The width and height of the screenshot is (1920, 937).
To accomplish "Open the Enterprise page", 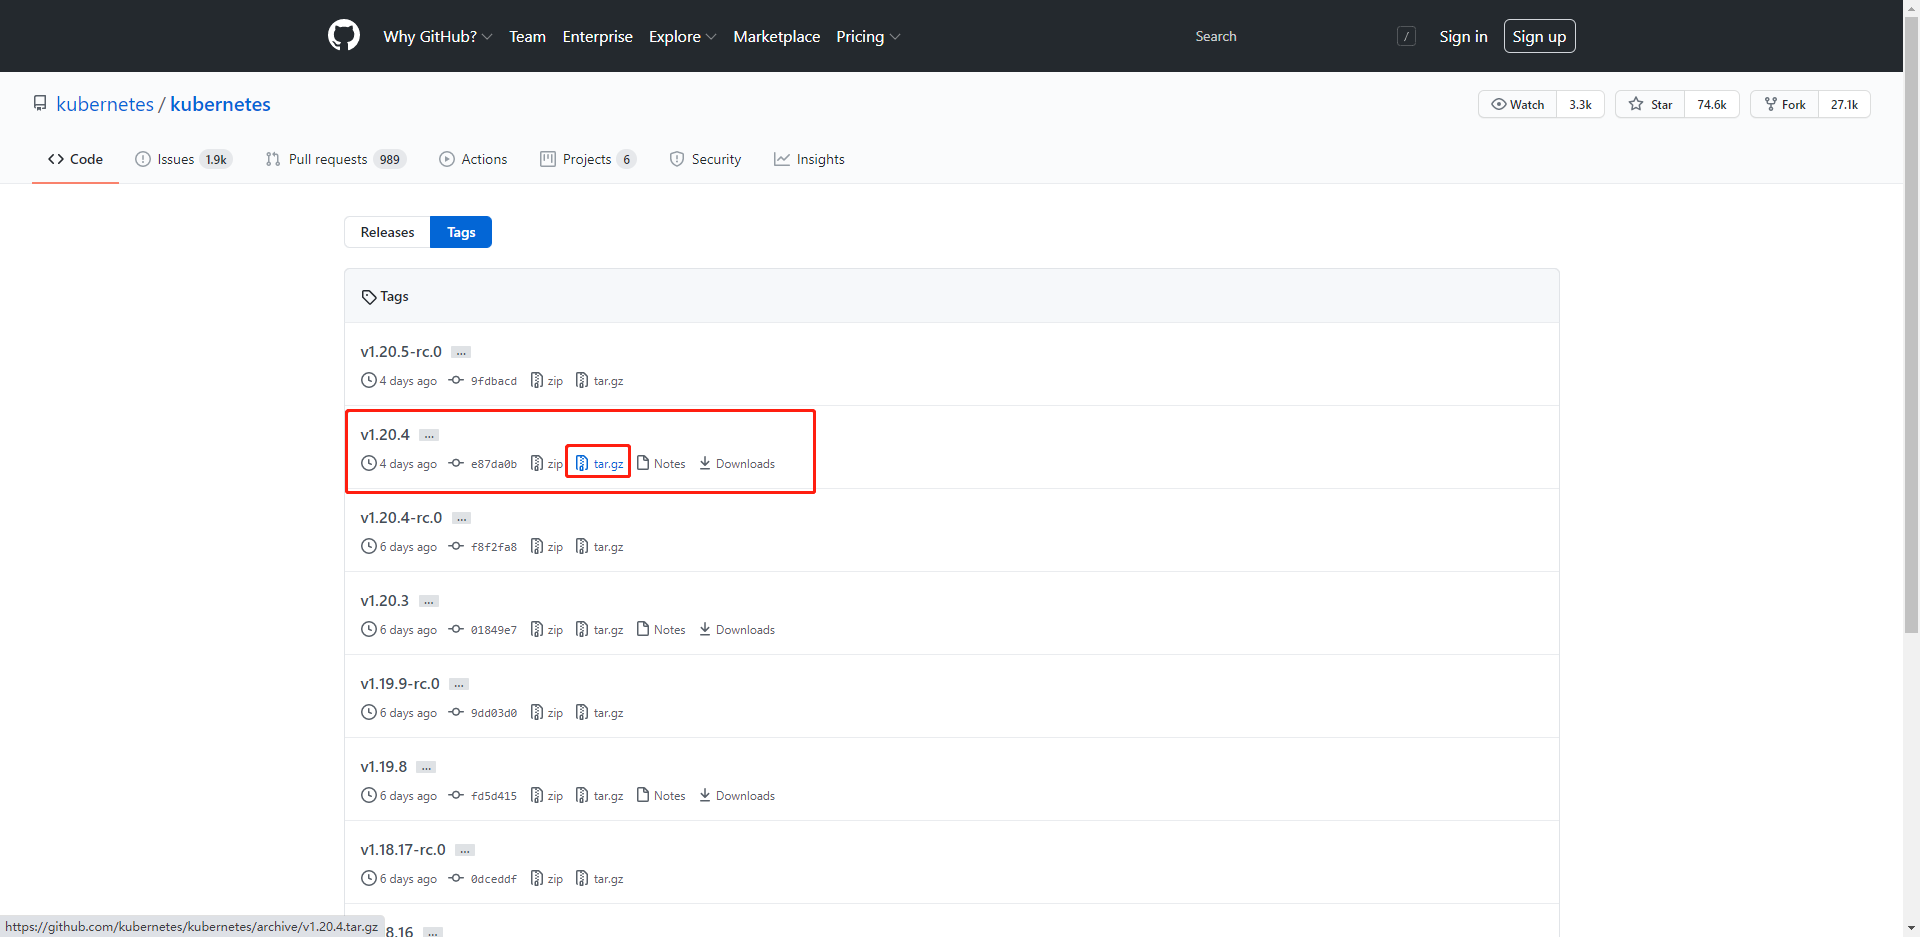I will 597,36.
